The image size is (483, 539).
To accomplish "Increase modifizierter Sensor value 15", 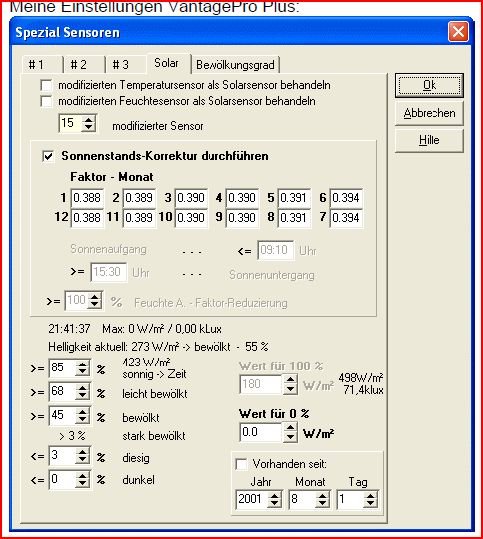I will [89, 119].
